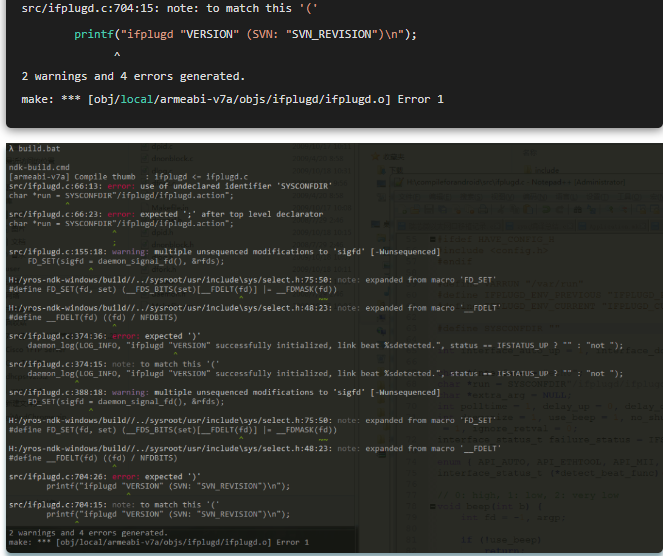This screenshot has width=663, height=556.
Task: Click the 'λ build.bat' prompt line in the terminal
Action: 35,148
